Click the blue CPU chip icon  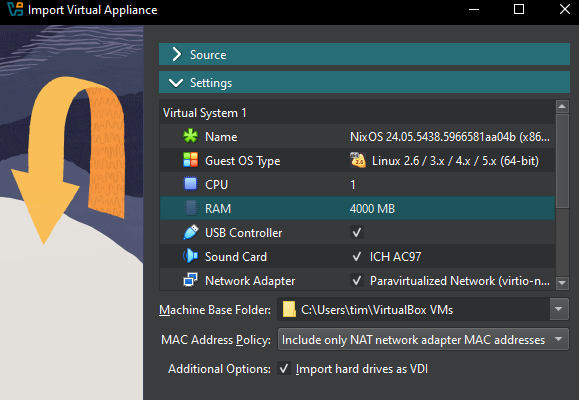point(191,184)
